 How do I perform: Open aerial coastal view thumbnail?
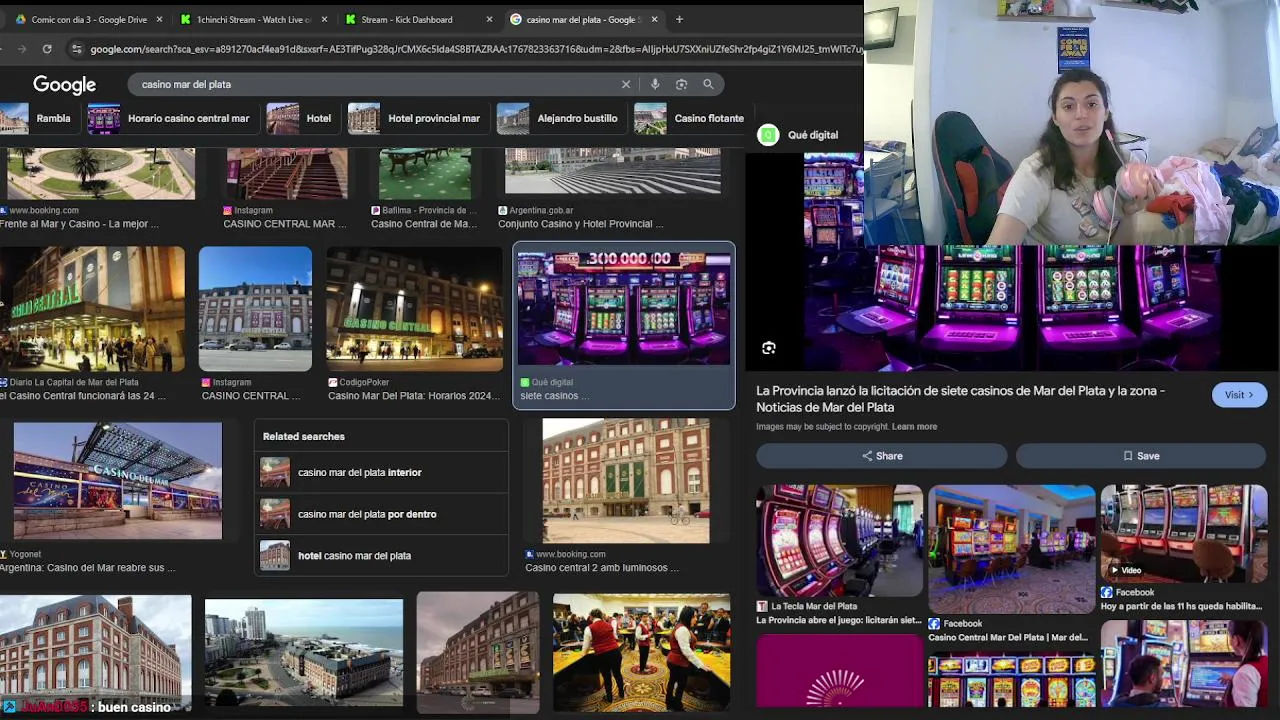click(304, 653)
